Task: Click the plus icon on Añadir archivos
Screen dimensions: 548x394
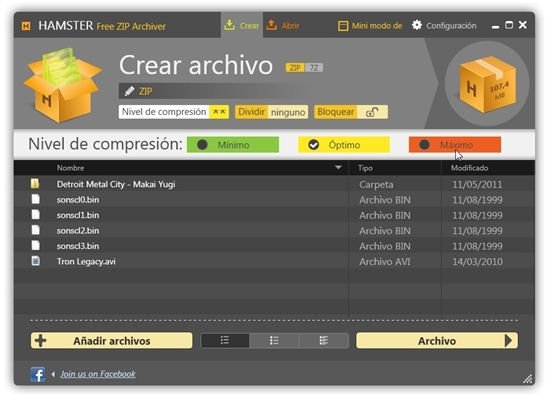Action: (x=41, y=341)
